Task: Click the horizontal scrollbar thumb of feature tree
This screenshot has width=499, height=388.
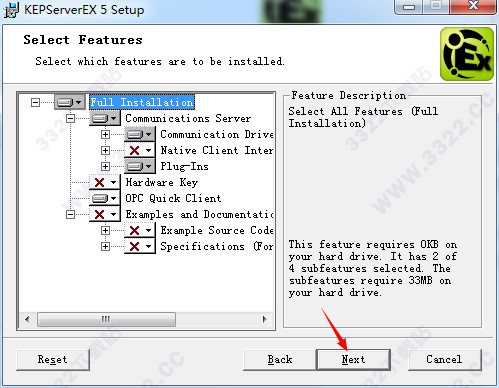Action: coord(106,319)
